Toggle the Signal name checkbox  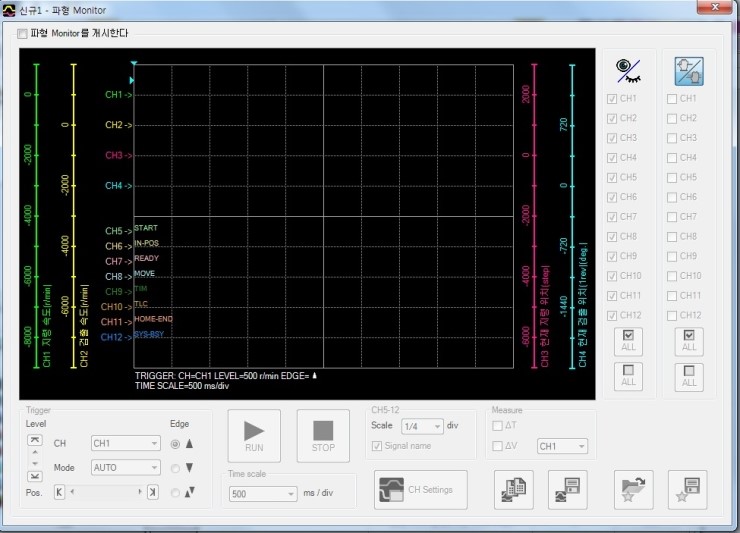point(377,446)
